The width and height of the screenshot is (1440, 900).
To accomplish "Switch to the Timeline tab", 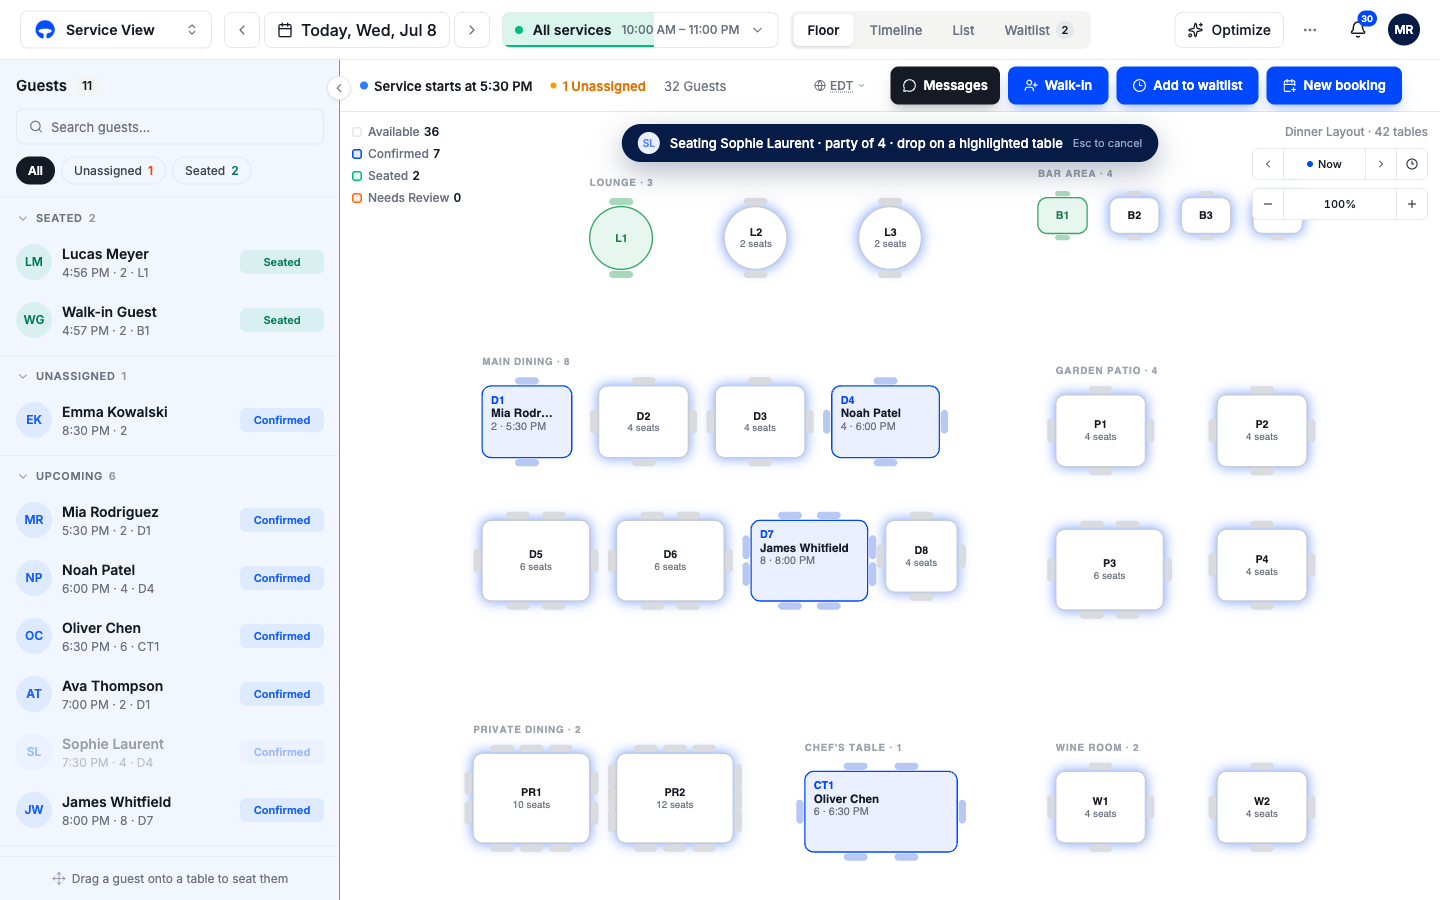I will (896, 30).
